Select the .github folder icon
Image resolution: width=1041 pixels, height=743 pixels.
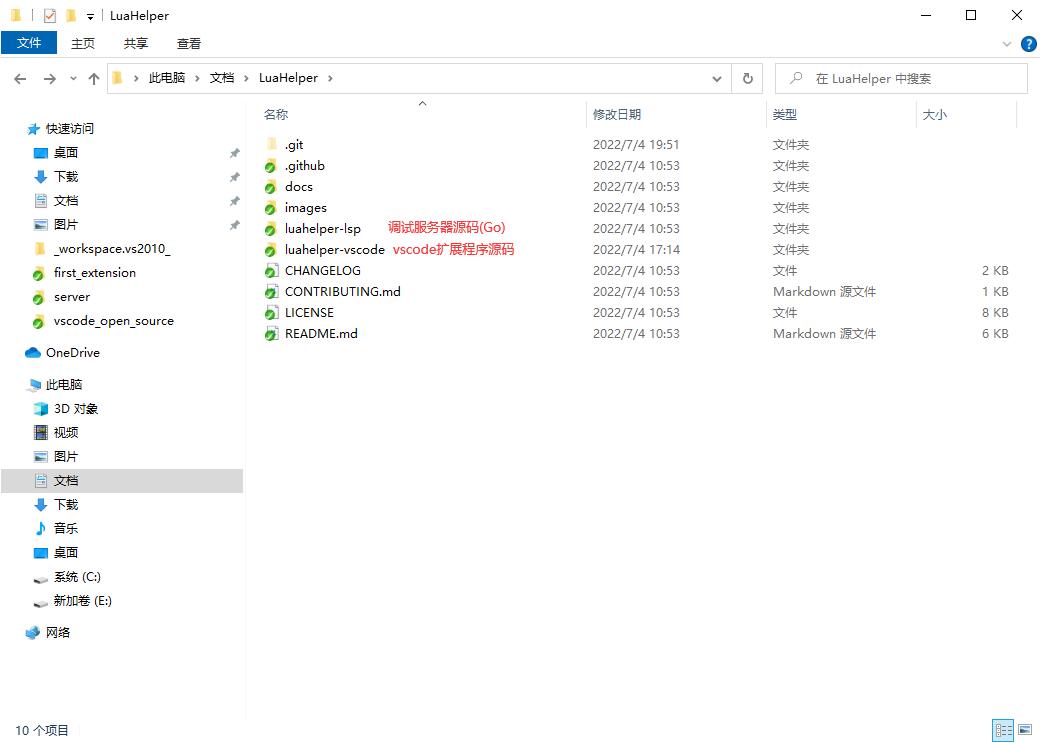[x=271, y=166]
